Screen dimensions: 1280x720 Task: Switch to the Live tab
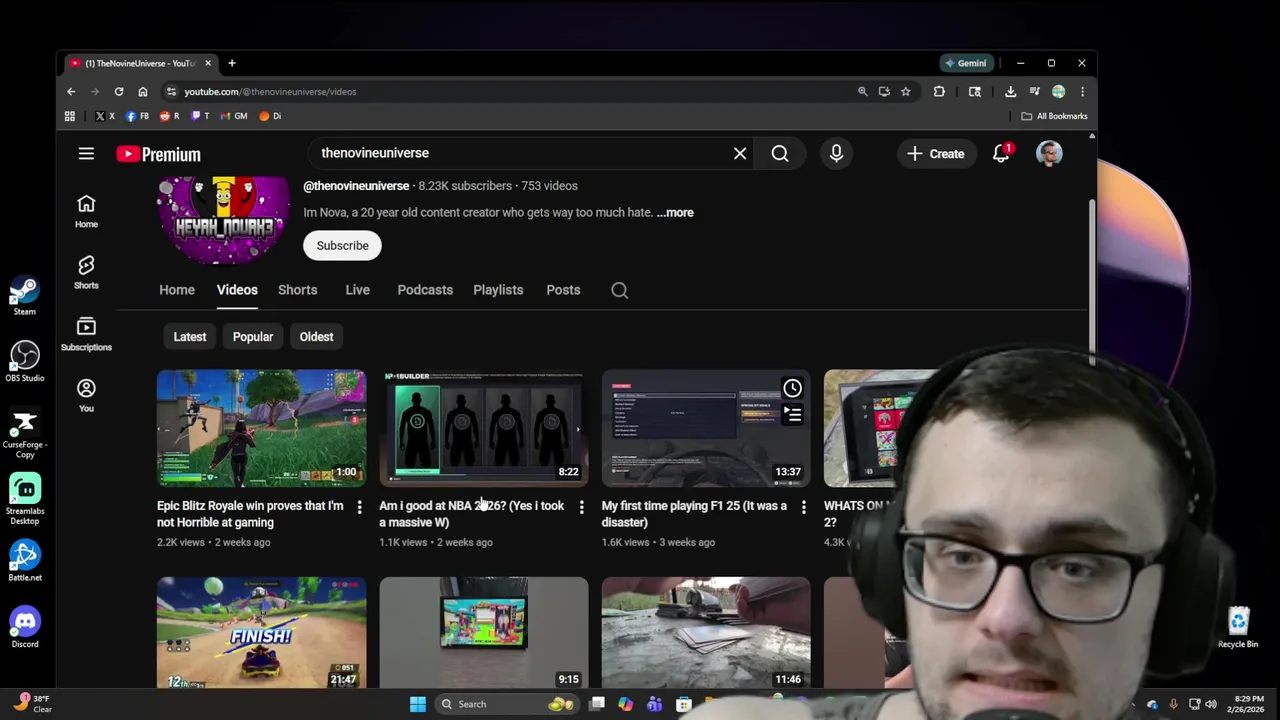tap(357, 290)
